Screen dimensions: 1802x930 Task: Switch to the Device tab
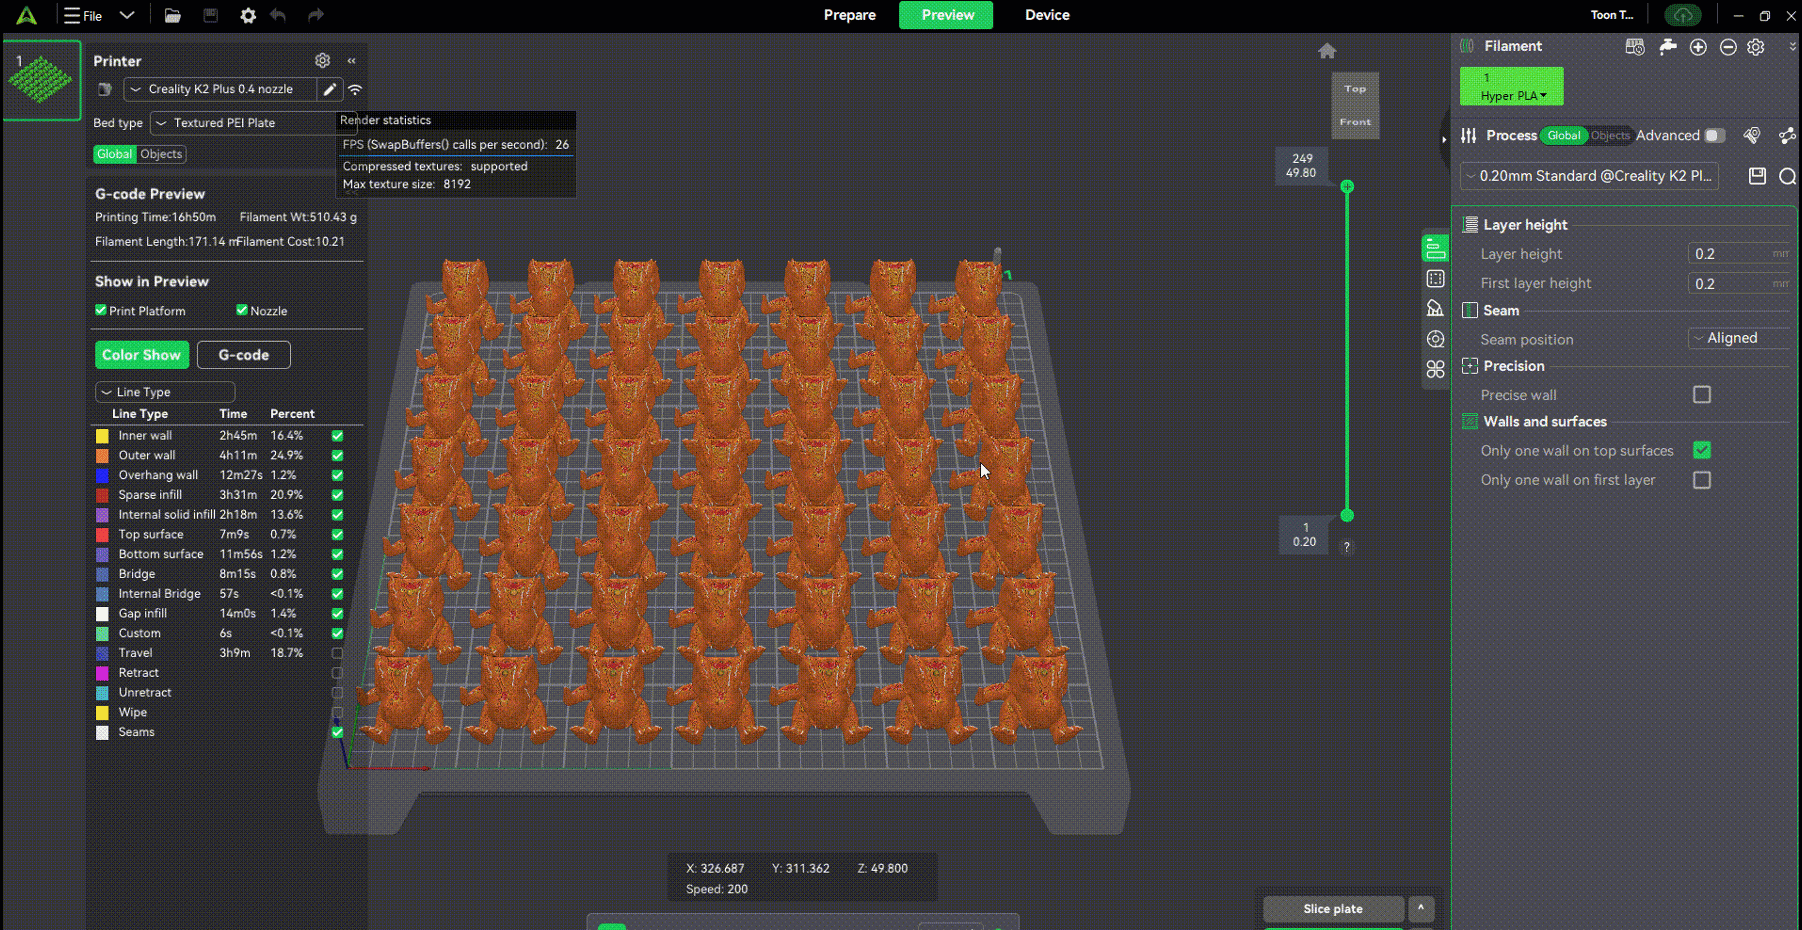pyautogui.click(x=1046, y=15)
